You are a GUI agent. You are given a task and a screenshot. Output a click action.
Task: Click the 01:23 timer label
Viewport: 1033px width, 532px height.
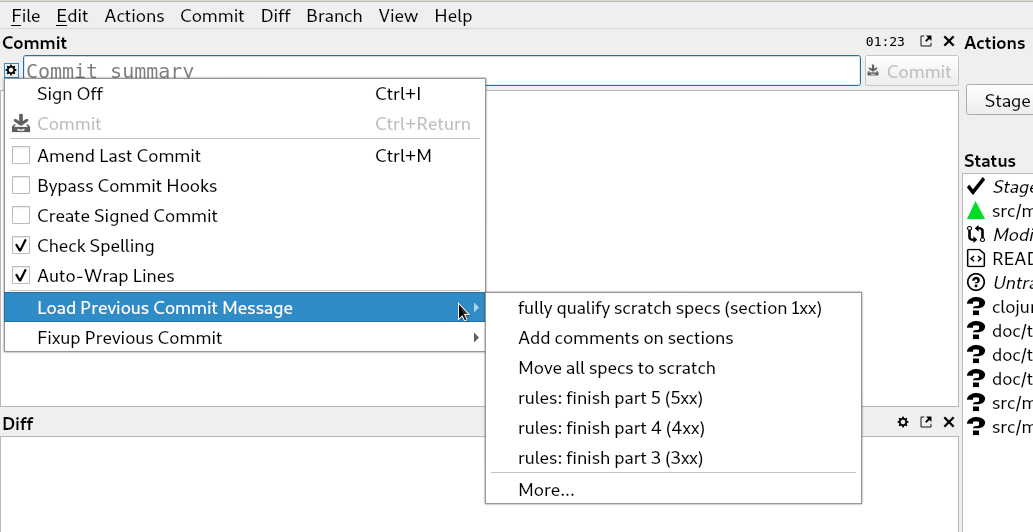click(x=885, y=41)
